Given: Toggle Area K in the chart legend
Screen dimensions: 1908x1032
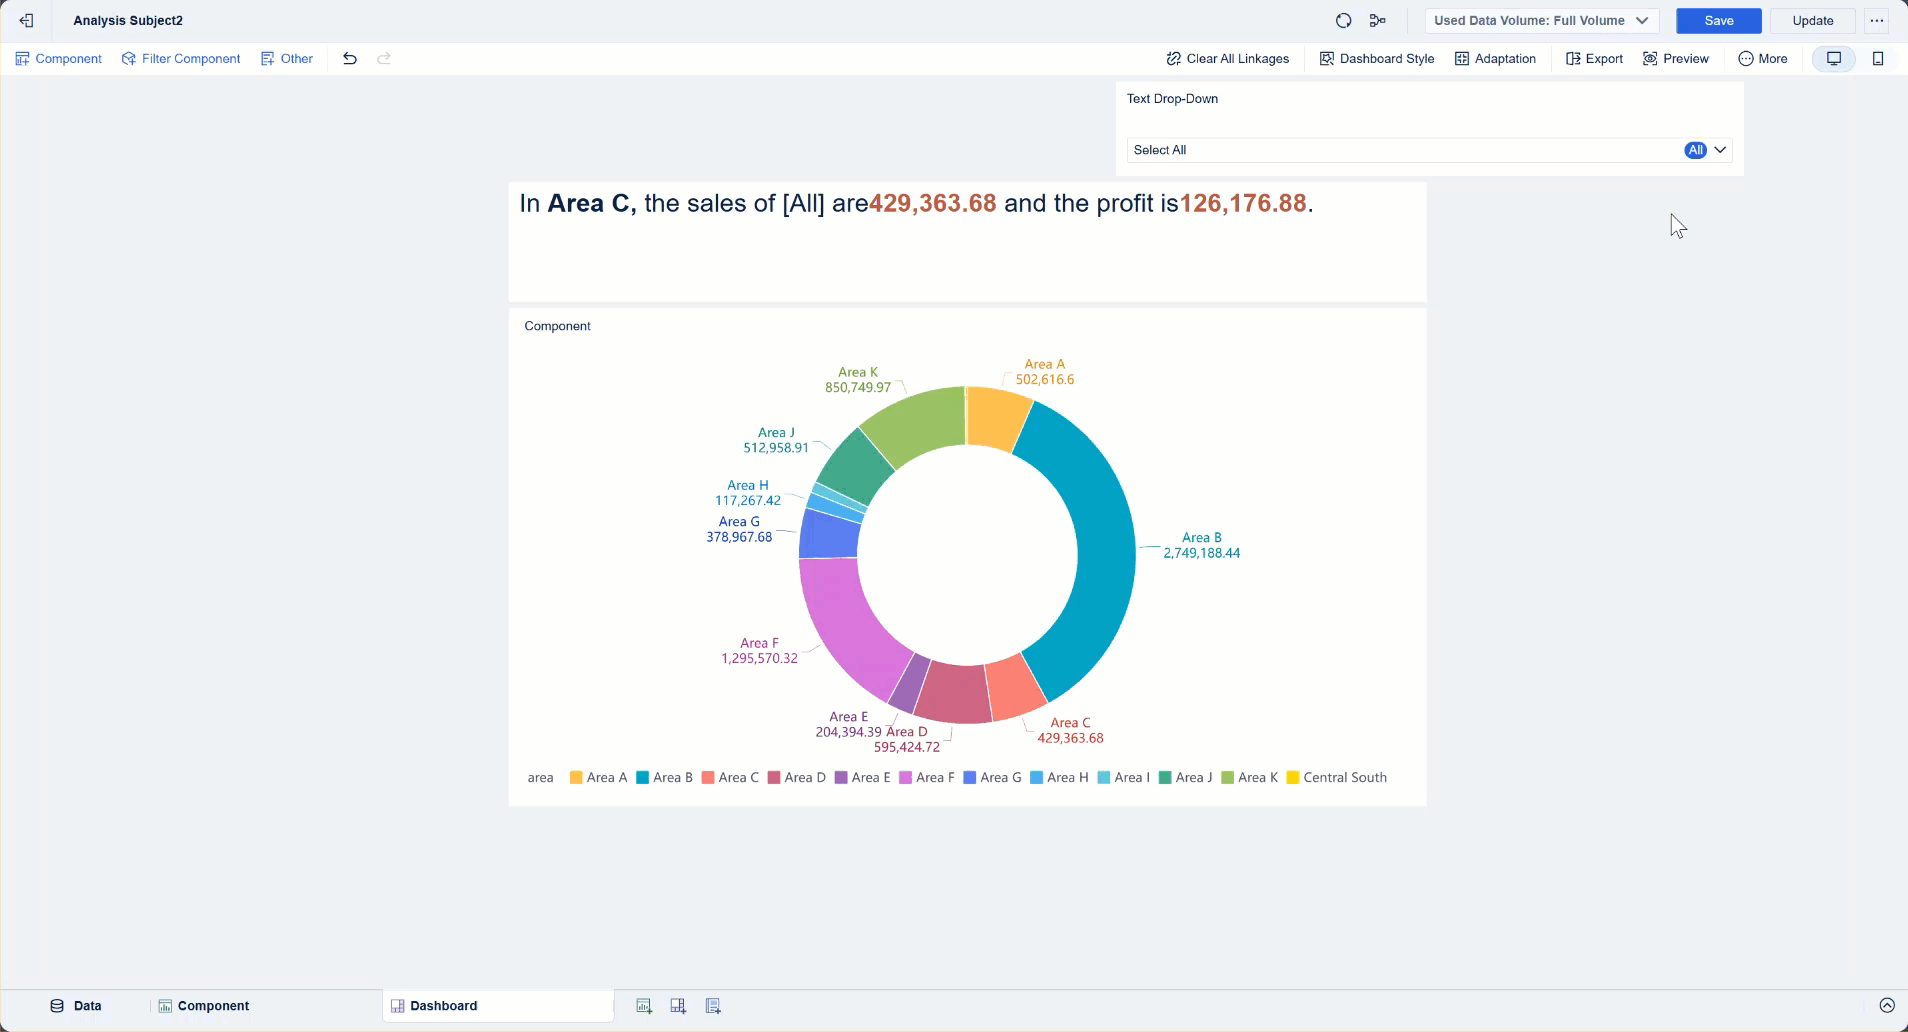Looking at the screenshot, I should tap(1249, 777).
